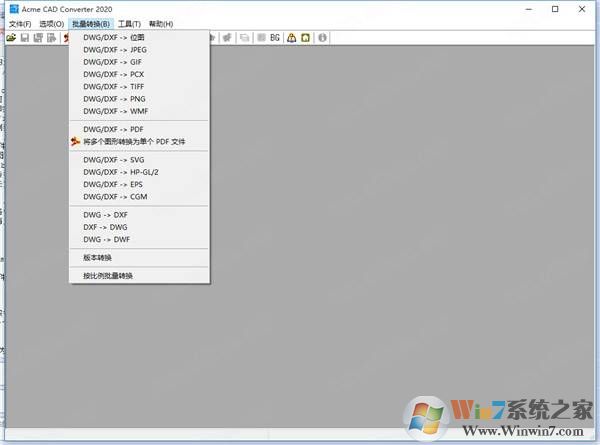600x445 pixels.
Task: Select 将多个图形转换为单个 PDF 文件
Action: 139,142
